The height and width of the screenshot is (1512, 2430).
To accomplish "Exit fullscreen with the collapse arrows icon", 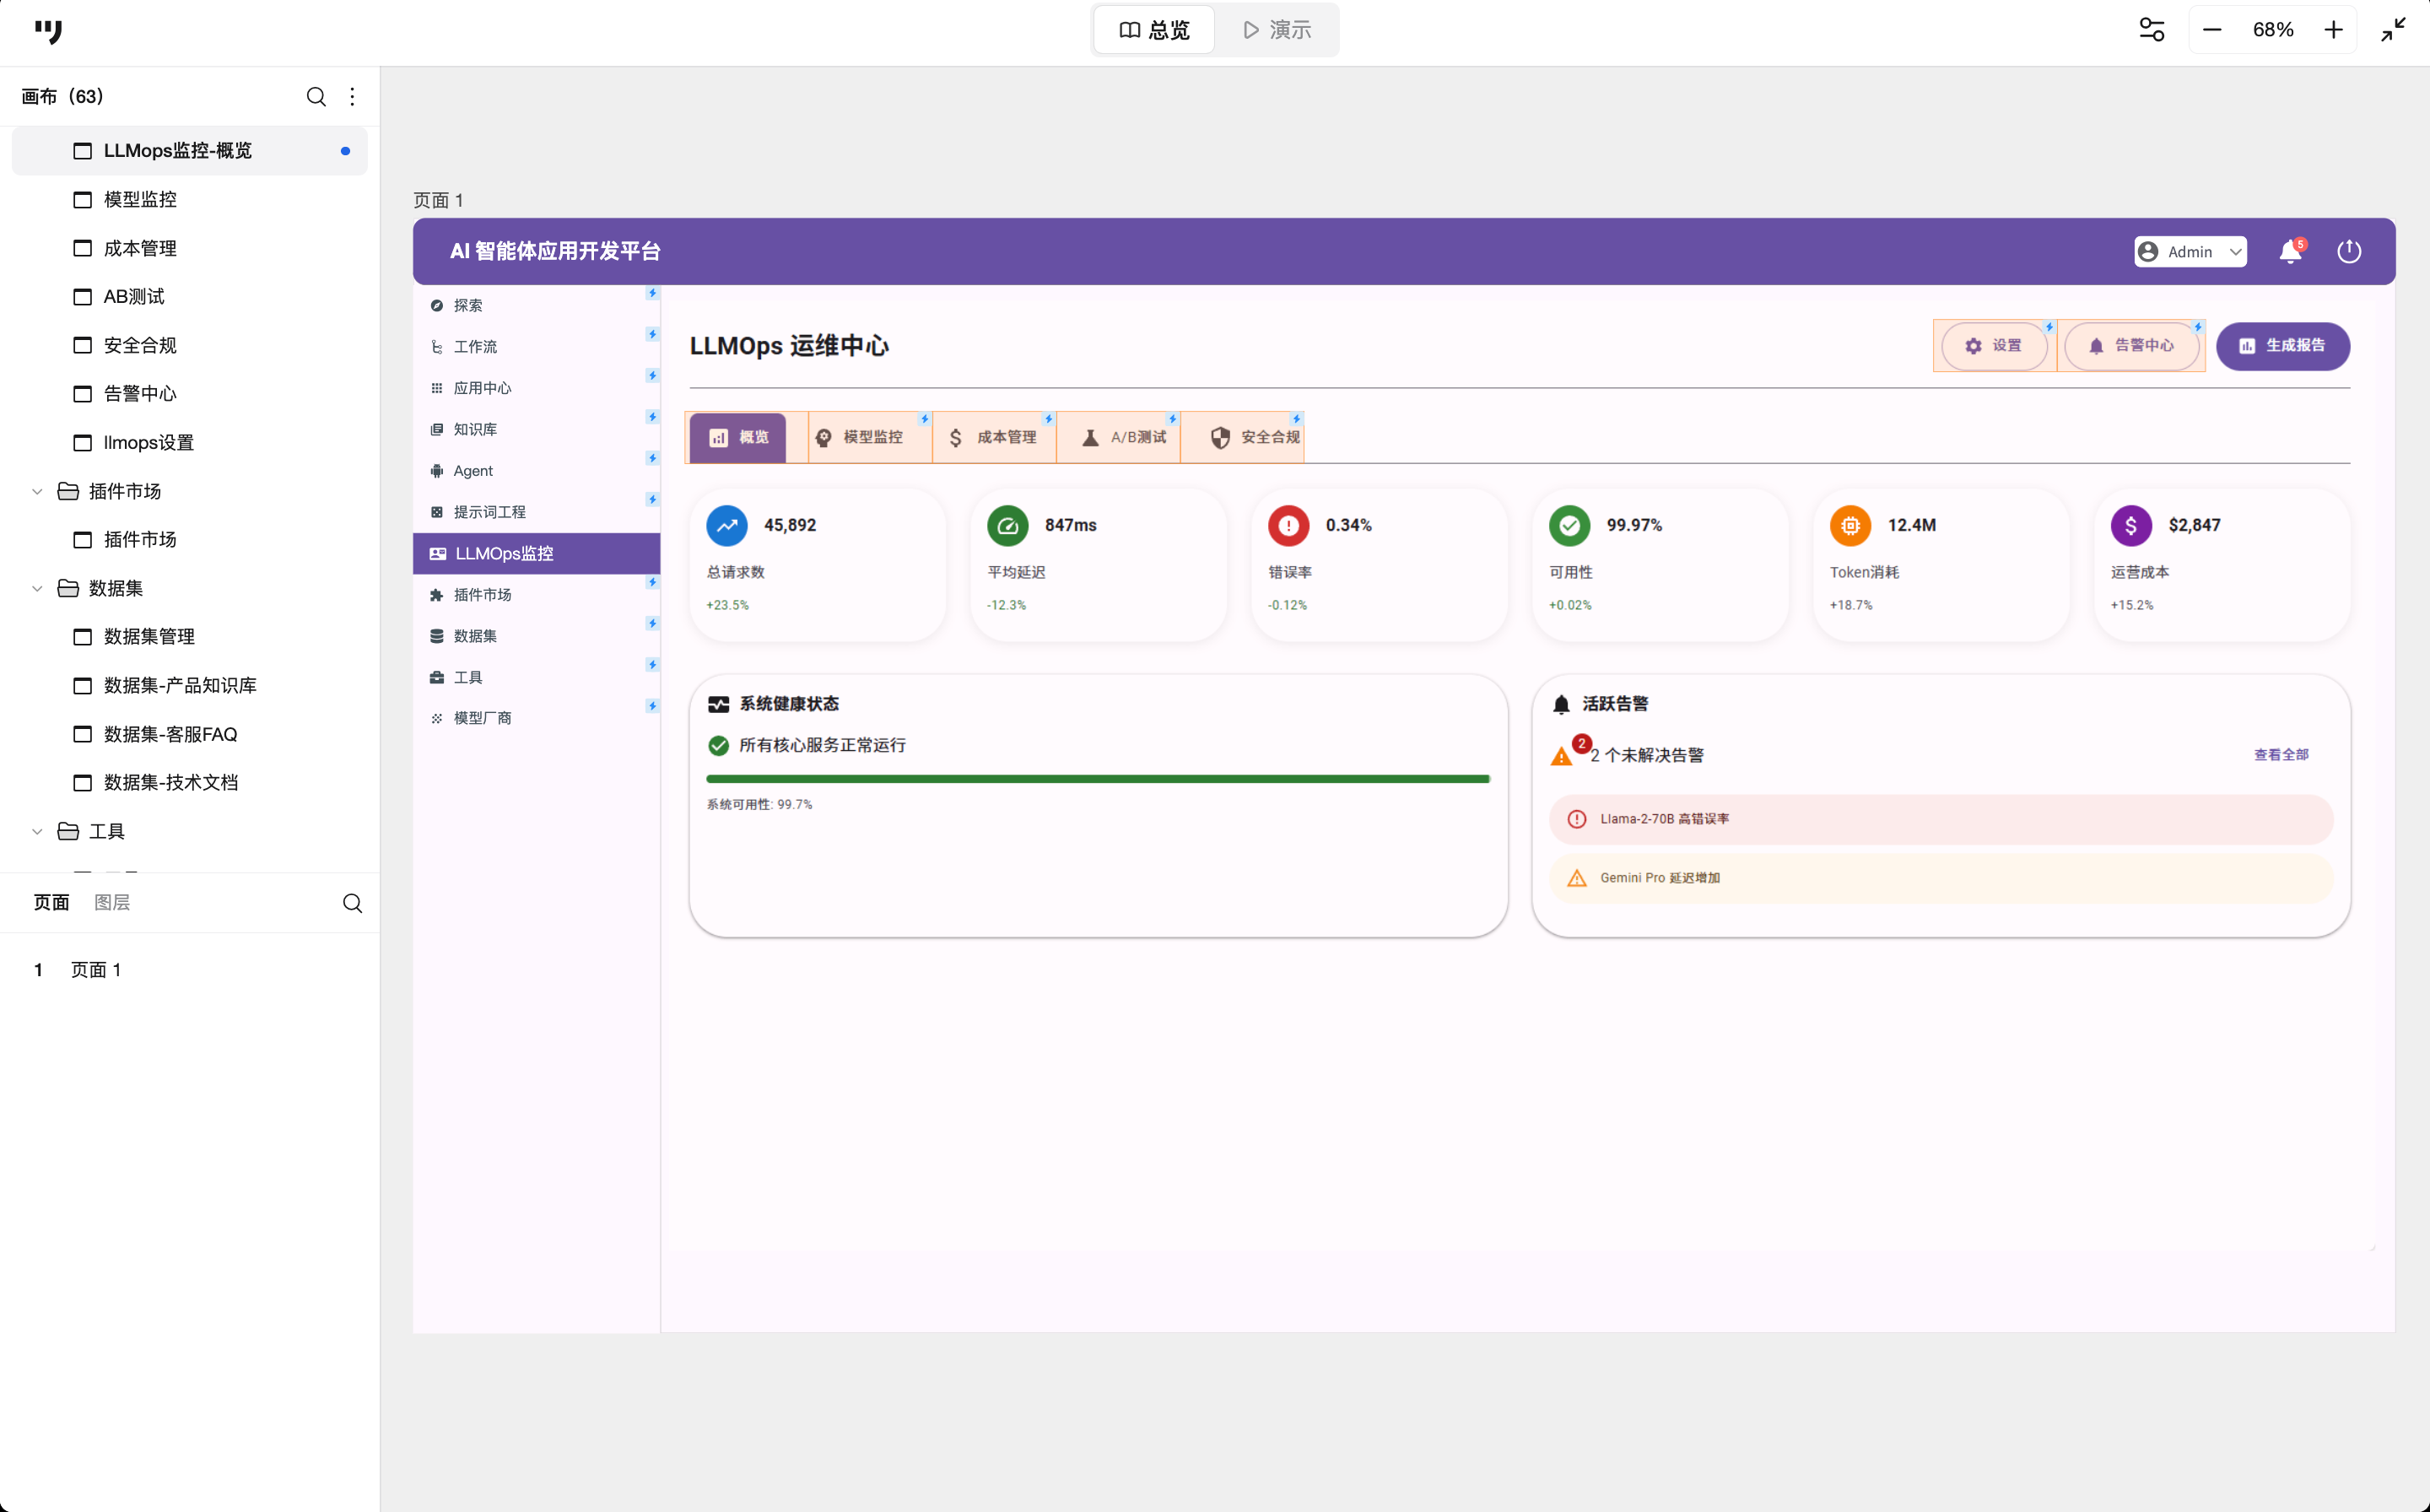I will pos(2393,30).
